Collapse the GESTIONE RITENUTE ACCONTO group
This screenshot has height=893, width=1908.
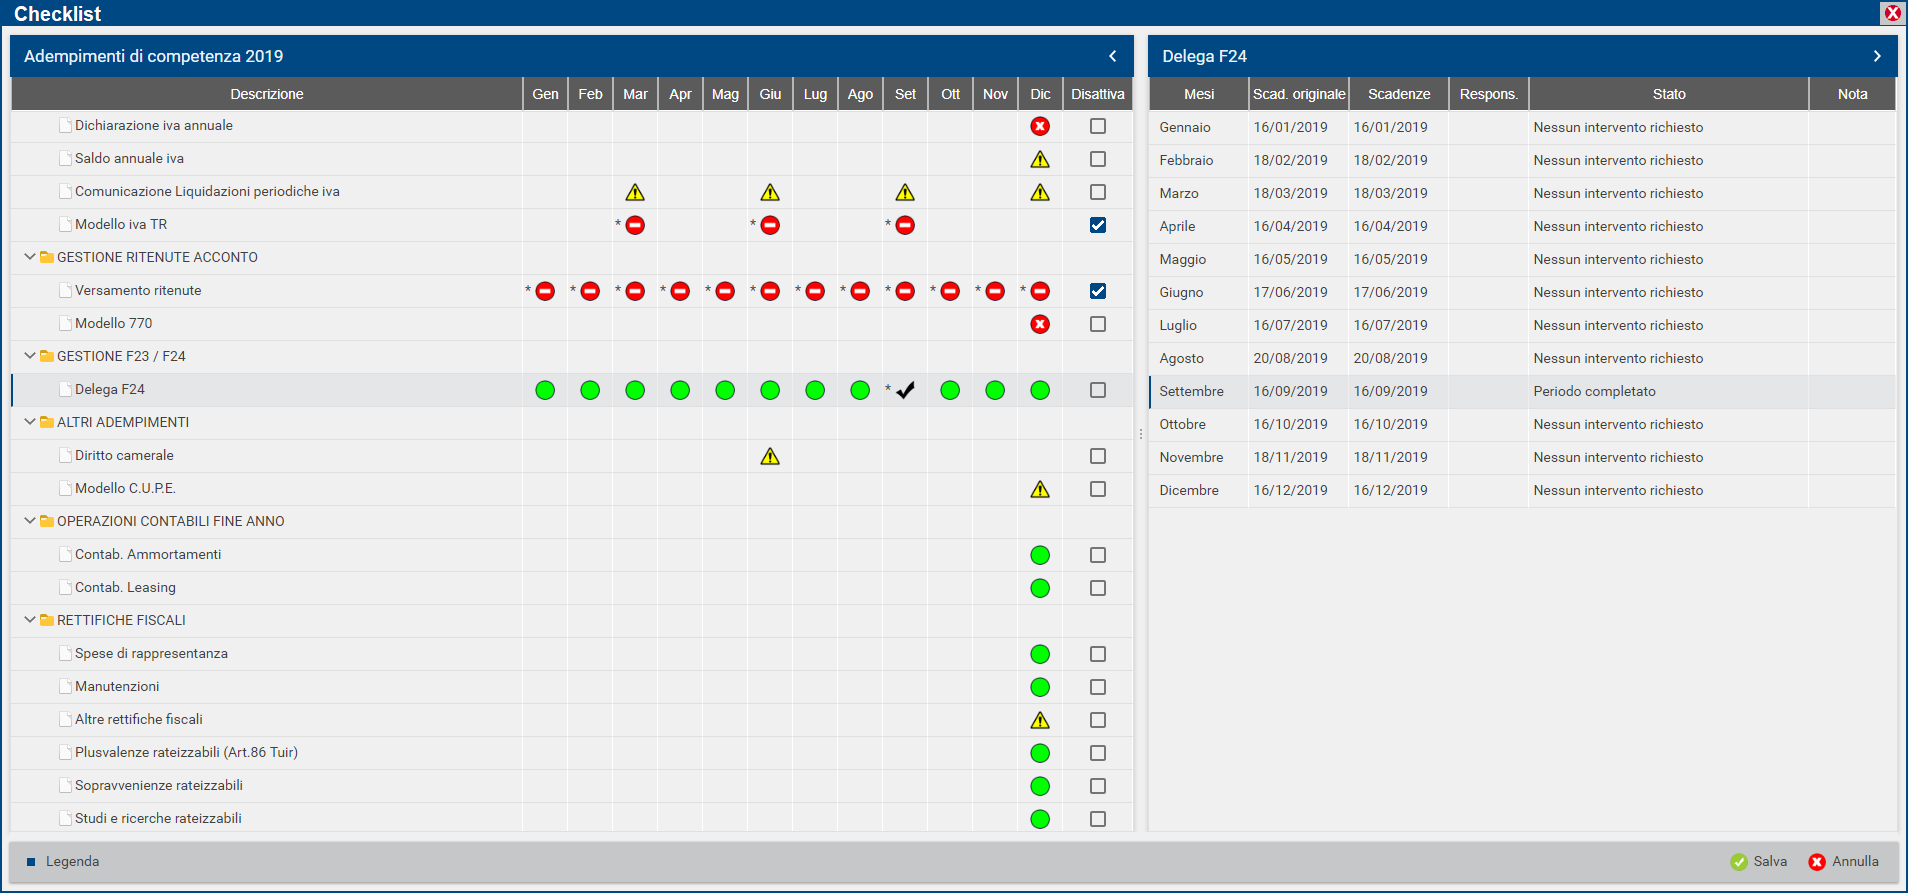[x=30, y=257]
